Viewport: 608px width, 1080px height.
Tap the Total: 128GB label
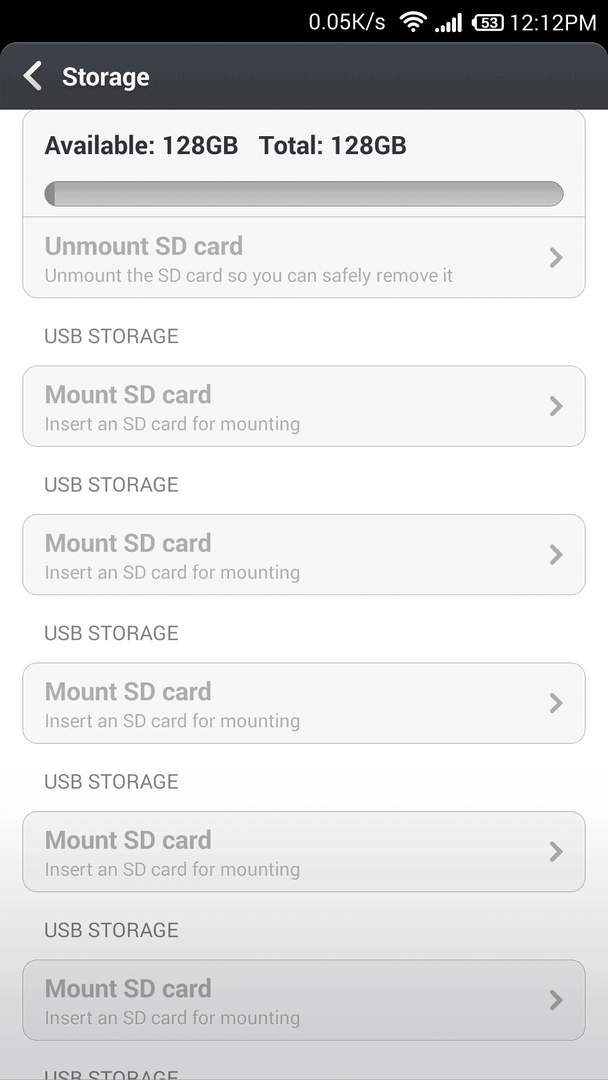333,145
